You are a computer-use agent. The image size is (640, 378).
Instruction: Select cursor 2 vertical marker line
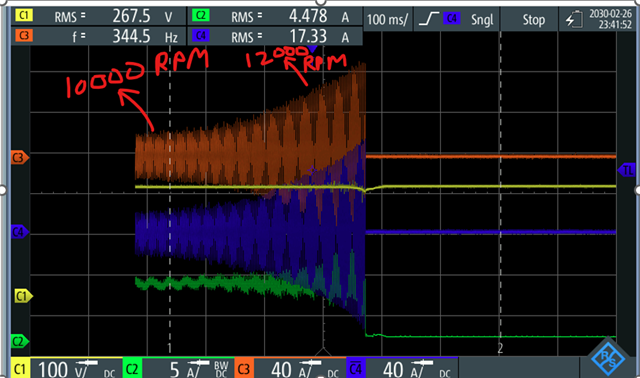(x=500, y=192)
